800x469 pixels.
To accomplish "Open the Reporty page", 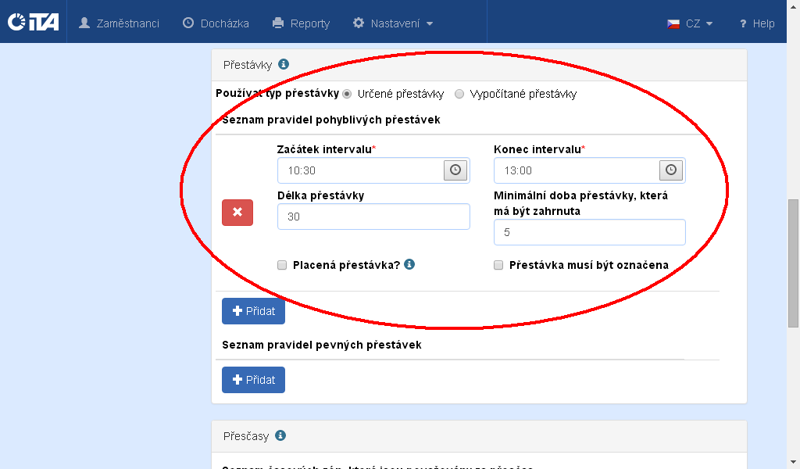I will point(301,23).
